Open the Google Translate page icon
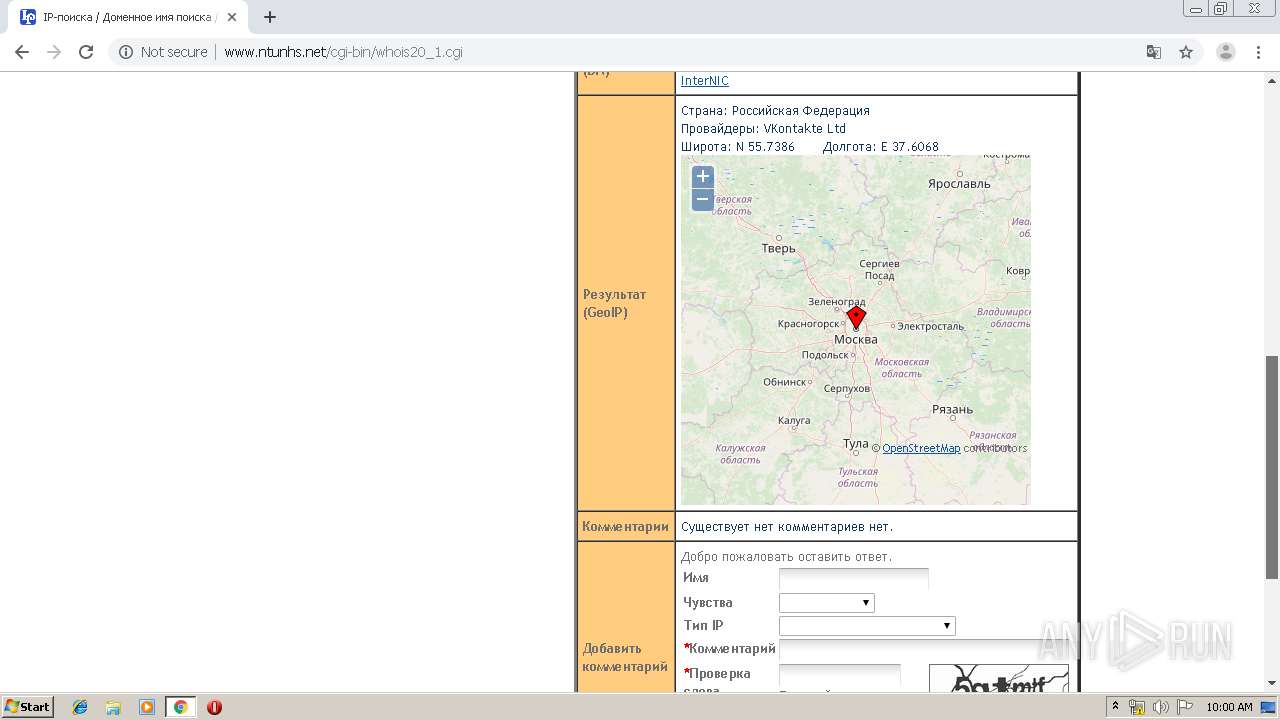The width and height of the screenshot is (1280, 720). coord(1153,52)
